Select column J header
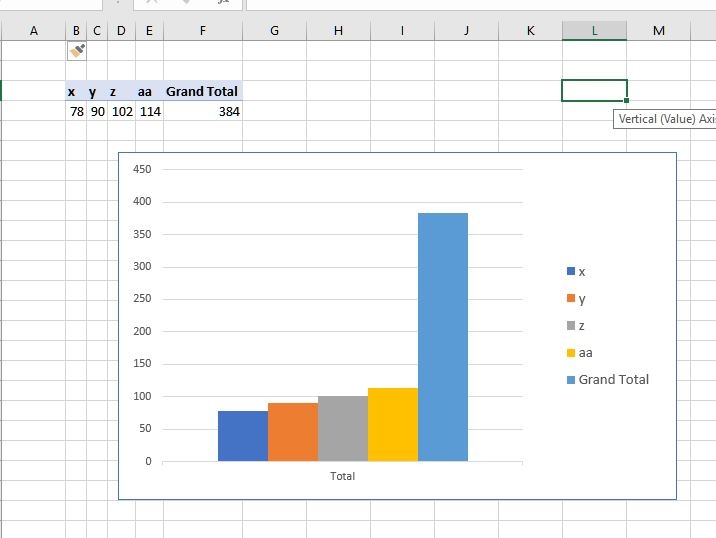The width and height of the screenshot is (716, 538). [x=466, y=31]
